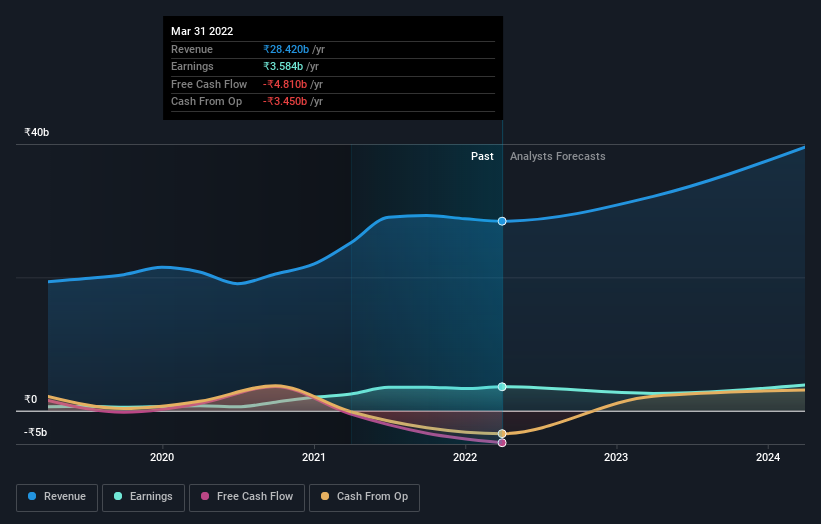This screenshot has height=524, width=821.
Task: Click the ₹28.420b revenue value
Action: [x=286, y=49]
